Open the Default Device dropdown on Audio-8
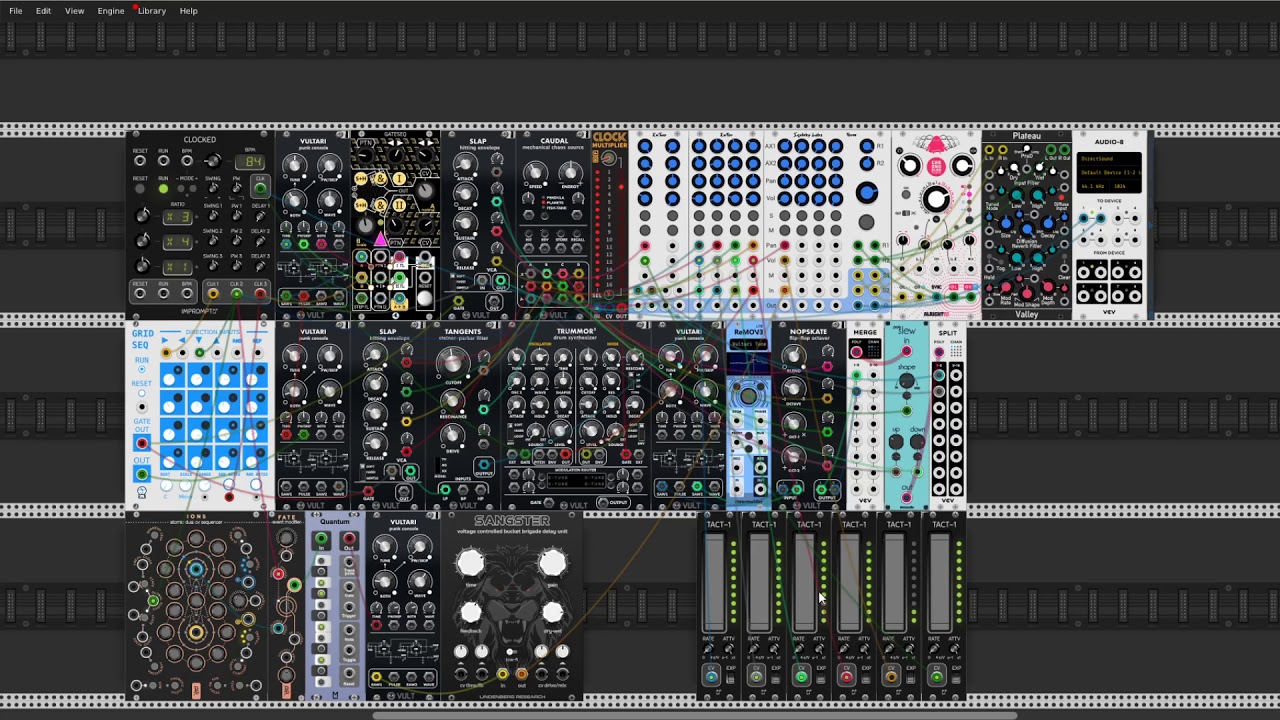The width and height of the screenshot is (1280, 720). click(x=1109, y=172)
